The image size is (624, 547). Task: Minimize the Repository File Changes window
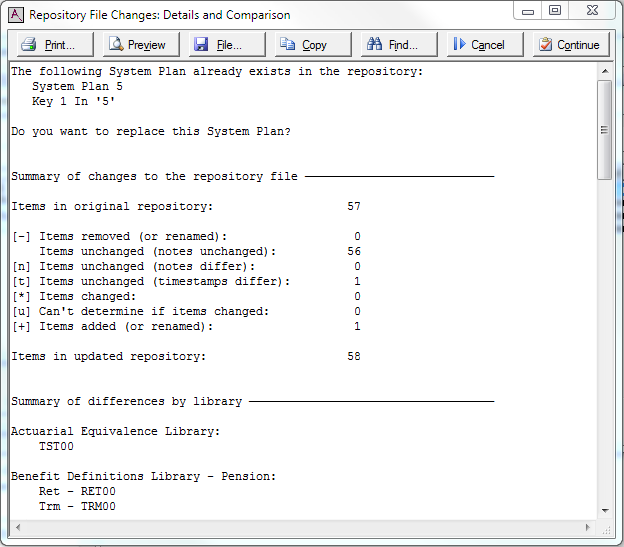pyautogui.click(x=529, y=11)
